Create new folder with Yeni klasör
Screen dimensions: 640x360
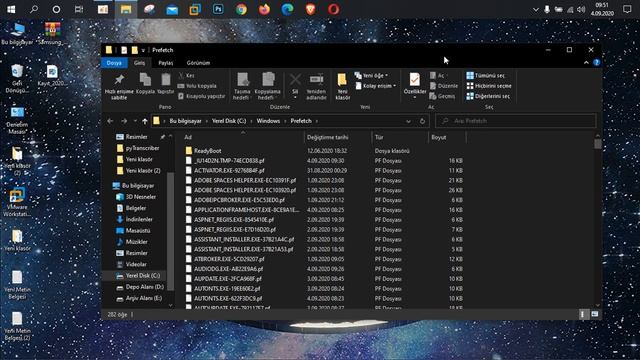click(x=342, y=86)
